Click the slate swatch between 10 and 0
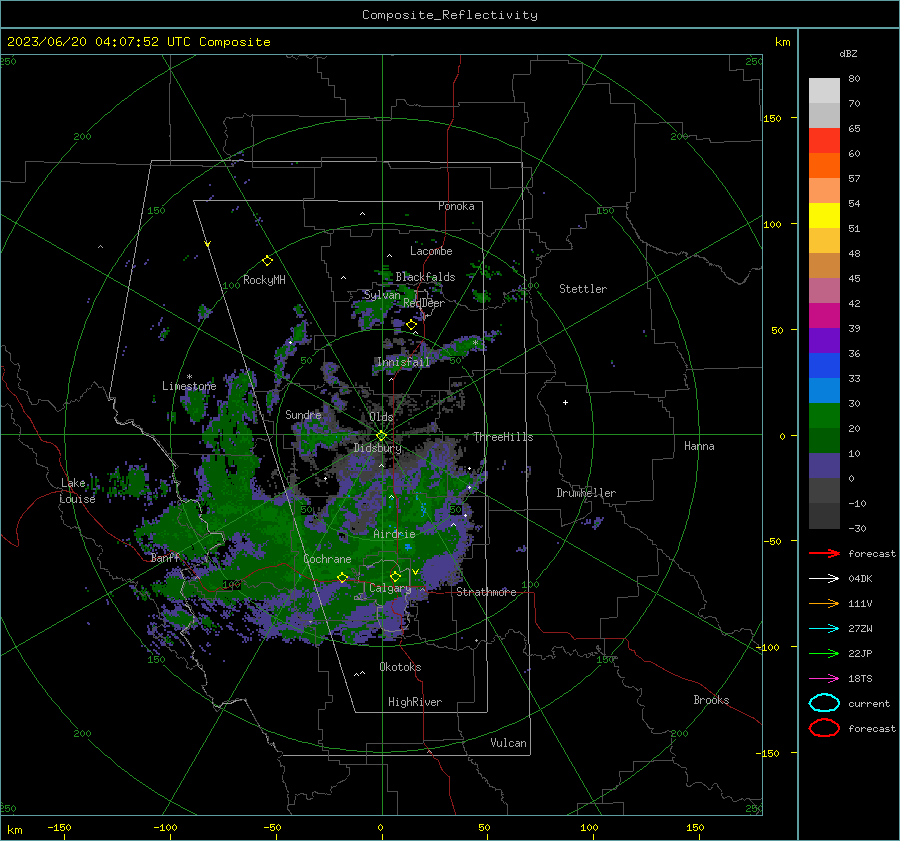The height and width of the screenshot is (841, 900). [x=824, y=466]
